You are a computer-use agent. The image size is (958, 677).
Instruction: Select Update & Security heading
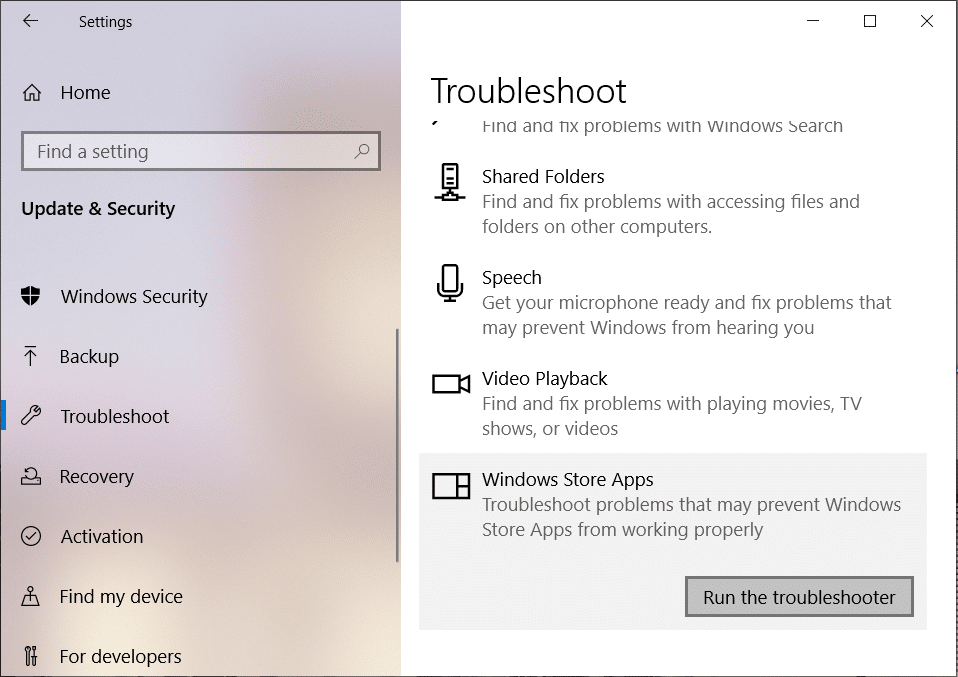[99, 208]
